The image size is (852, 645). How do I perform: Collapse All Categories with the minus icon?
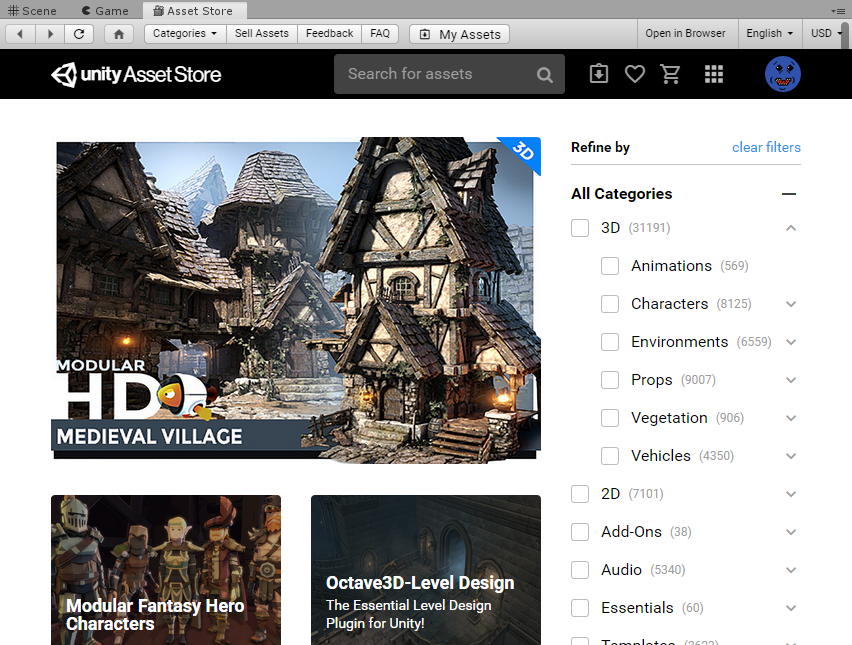(x=789, y=194)
